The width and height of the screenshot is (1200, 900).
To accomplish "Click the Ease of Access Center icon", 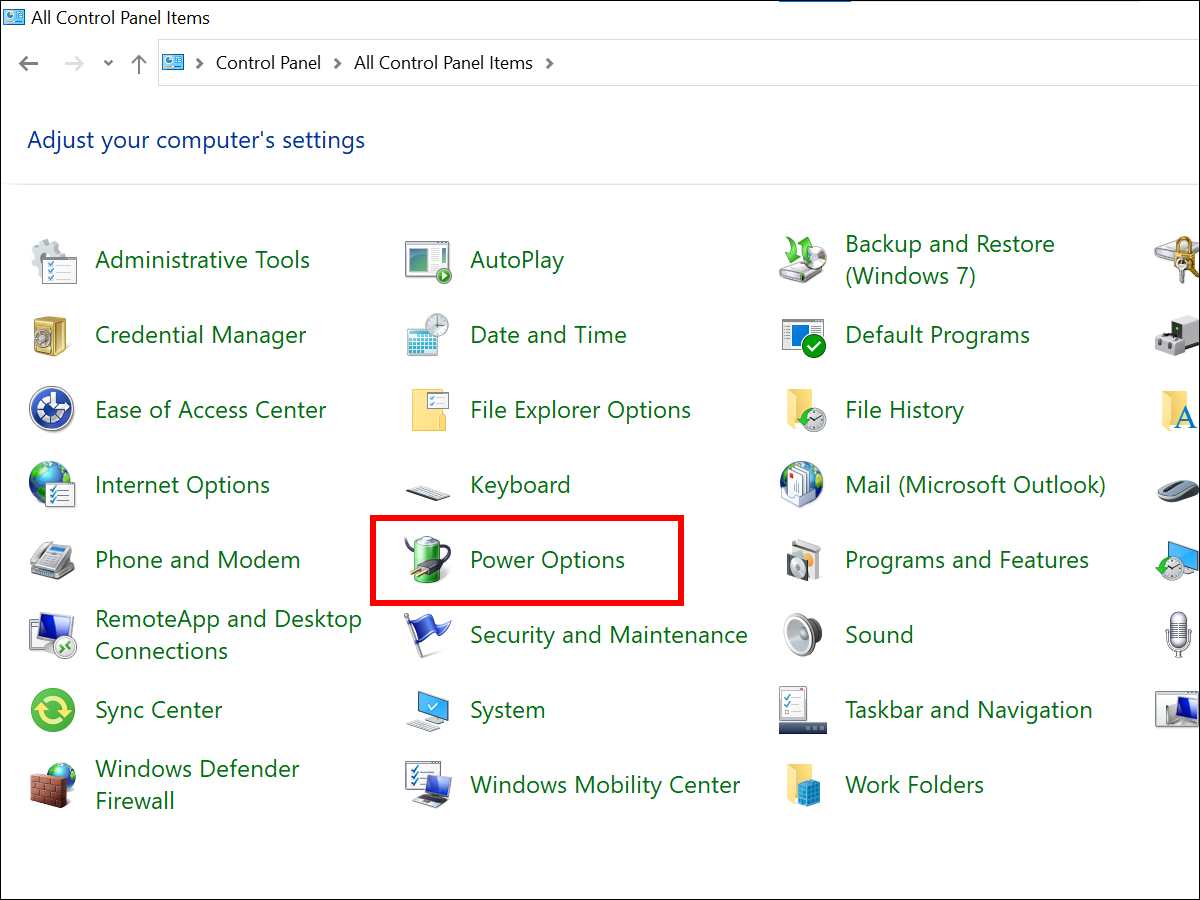I will coord(51,410).
